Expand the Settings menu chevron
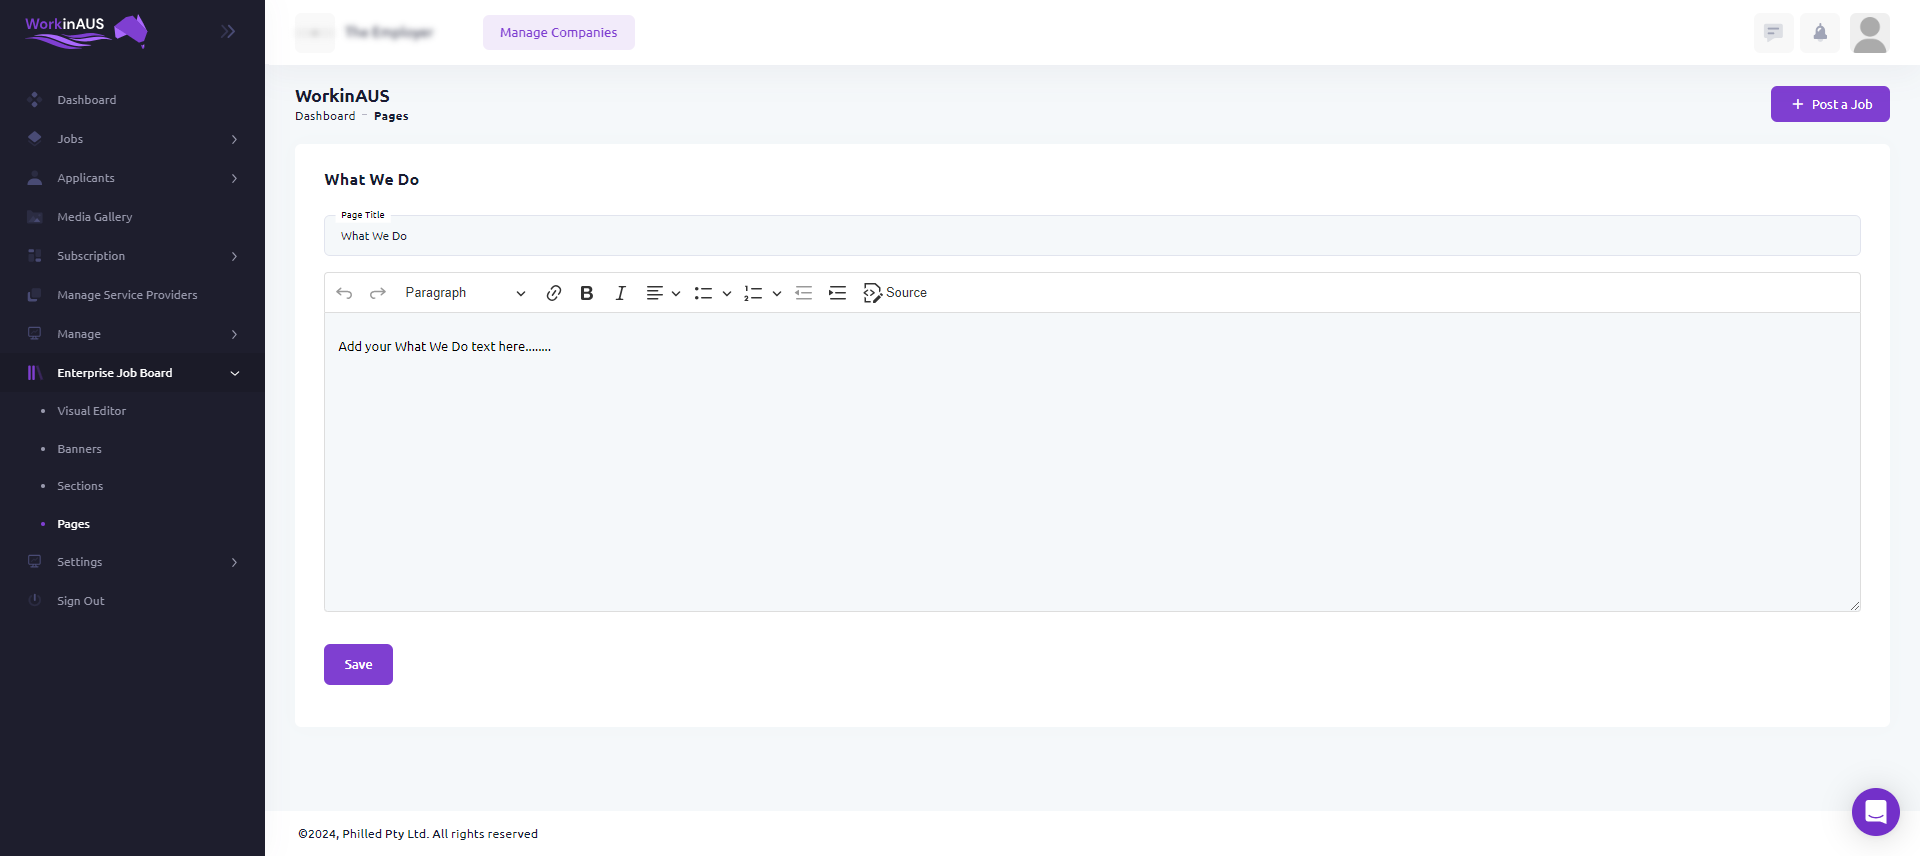This screenshot has width=1920, height=856. (x=234, y=562)
